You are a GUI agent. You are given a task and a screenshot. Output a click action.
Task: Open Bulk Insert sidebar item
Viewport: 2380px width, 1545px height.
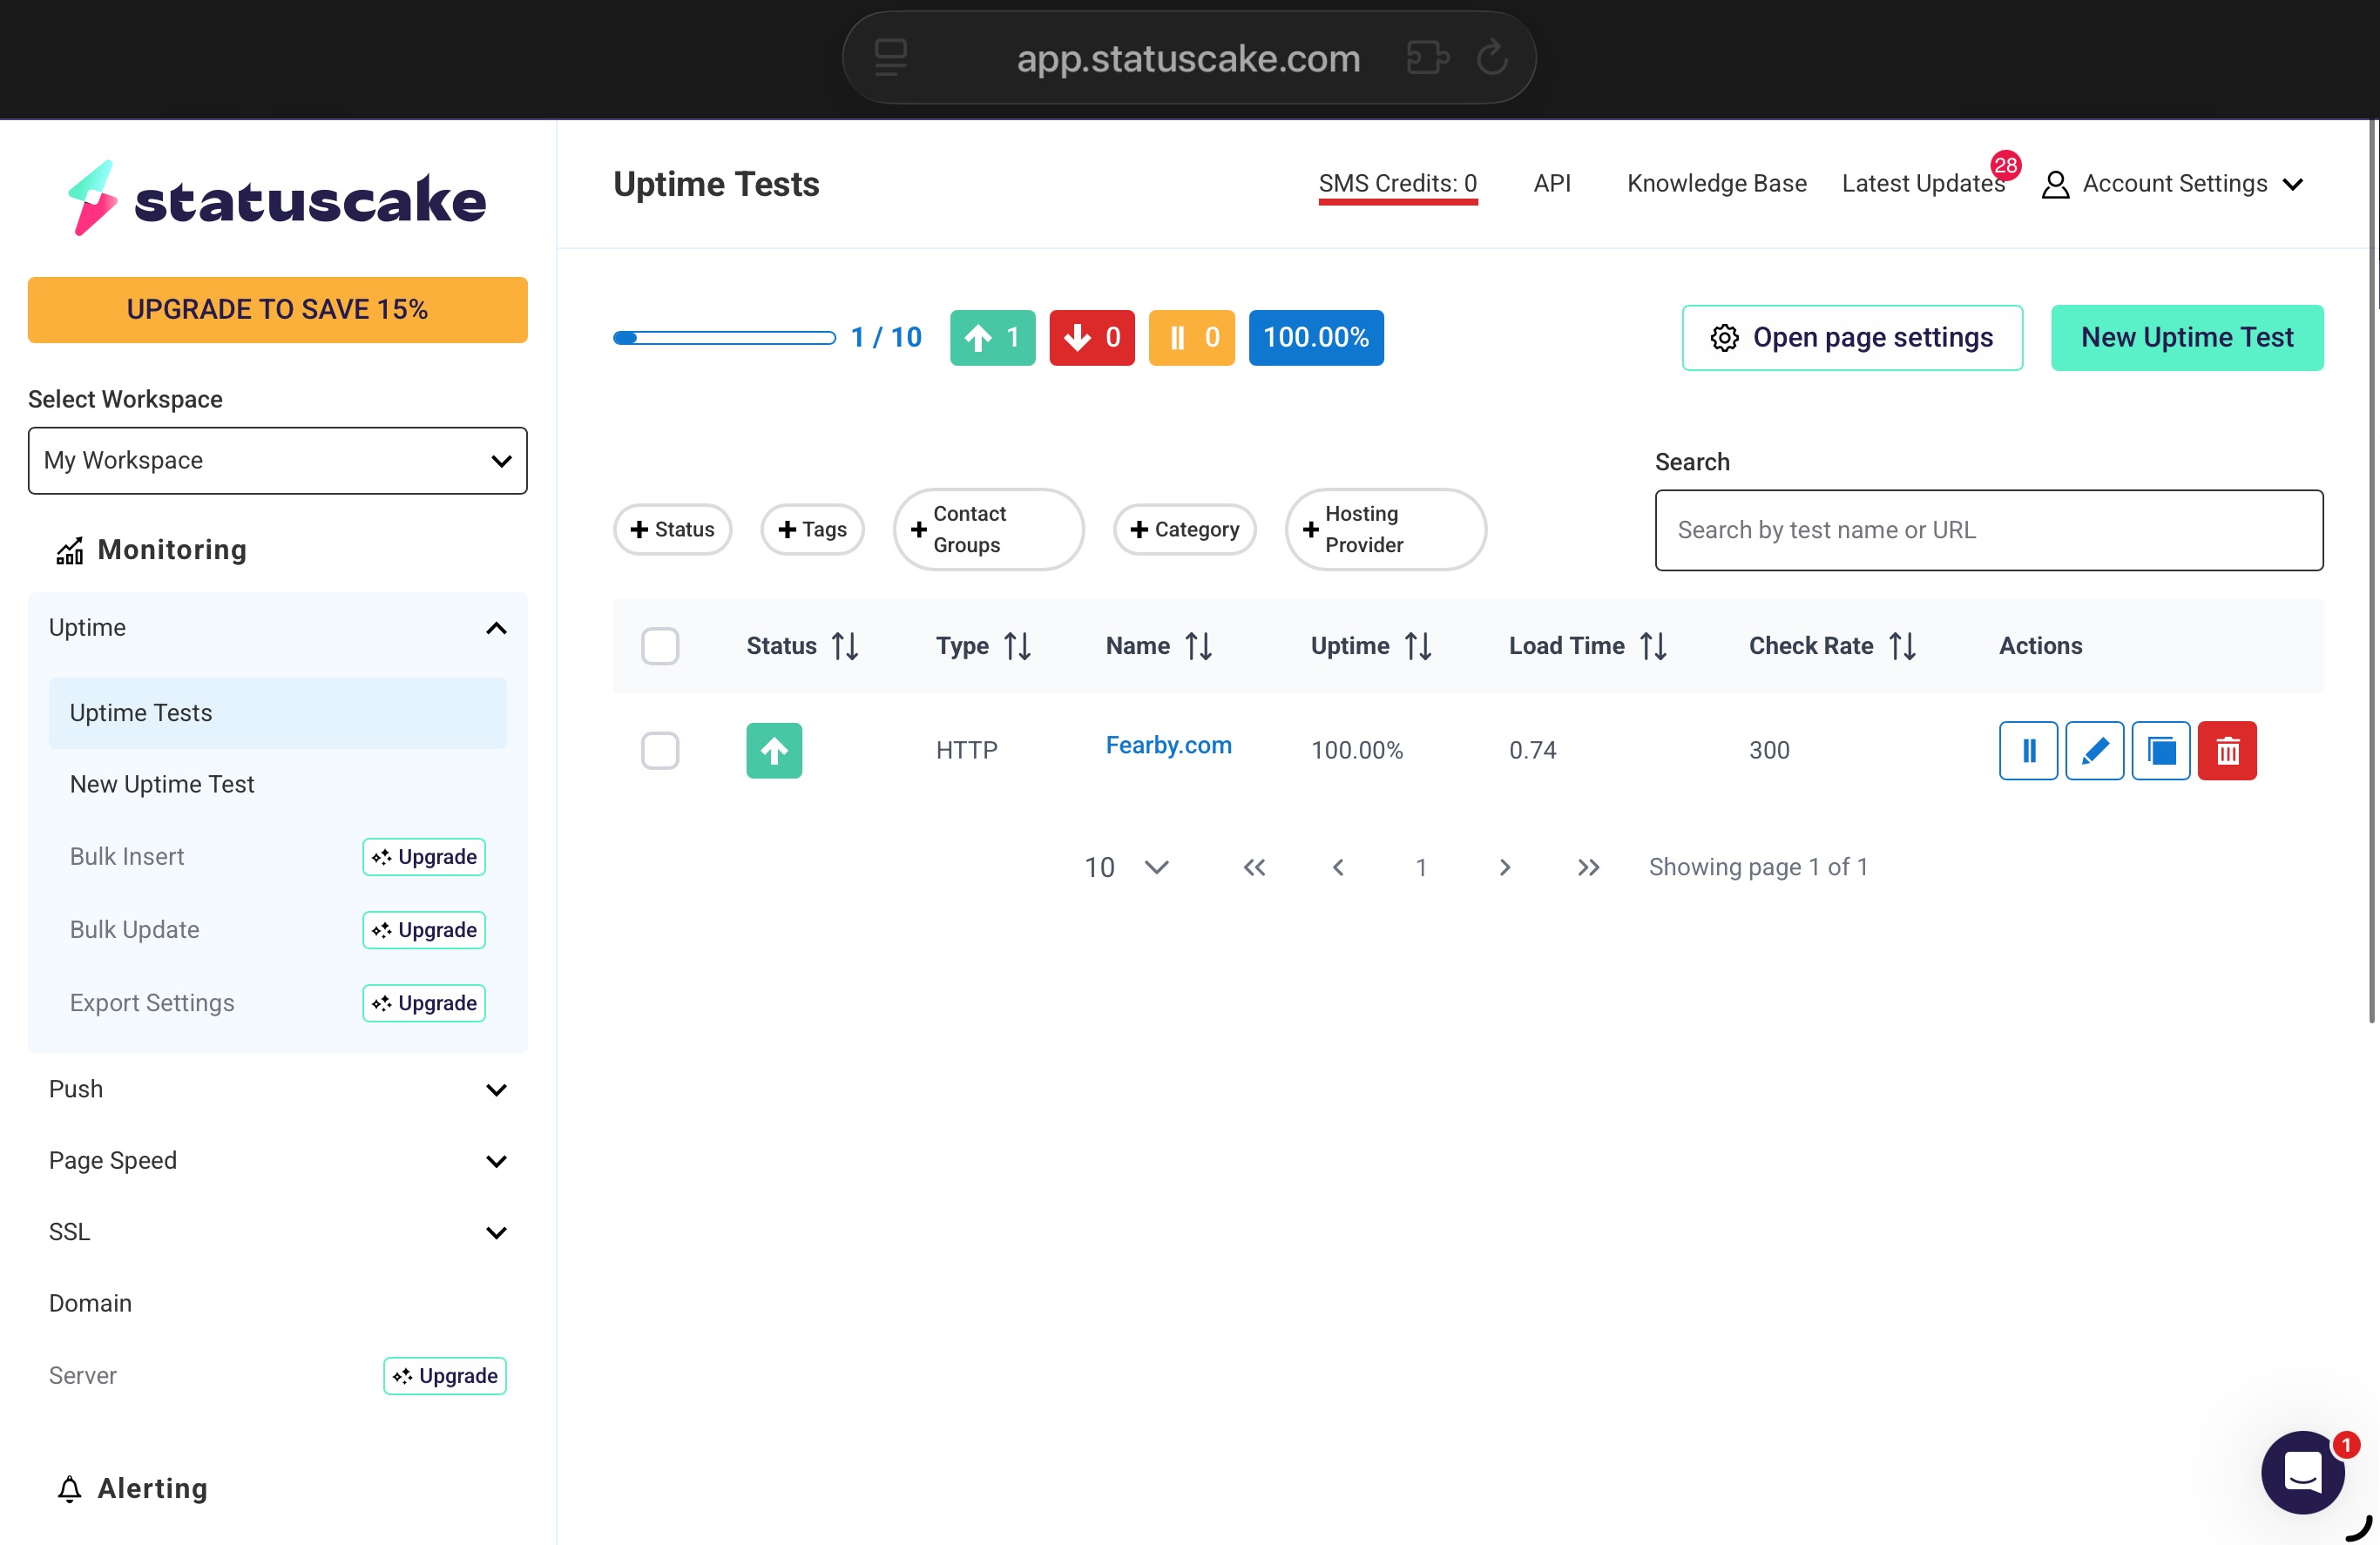pos(127,857)
